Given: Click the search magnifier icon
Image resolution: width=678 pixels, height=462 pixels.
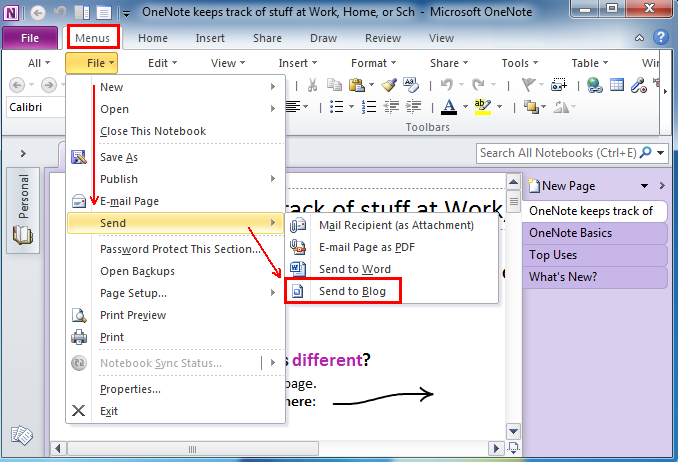Looking at the screenshot, I should click(x=646, y=152).
